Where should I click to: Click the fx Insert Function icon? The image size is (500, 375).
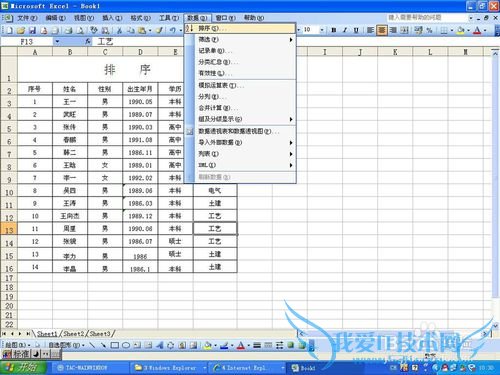(88, 41)
